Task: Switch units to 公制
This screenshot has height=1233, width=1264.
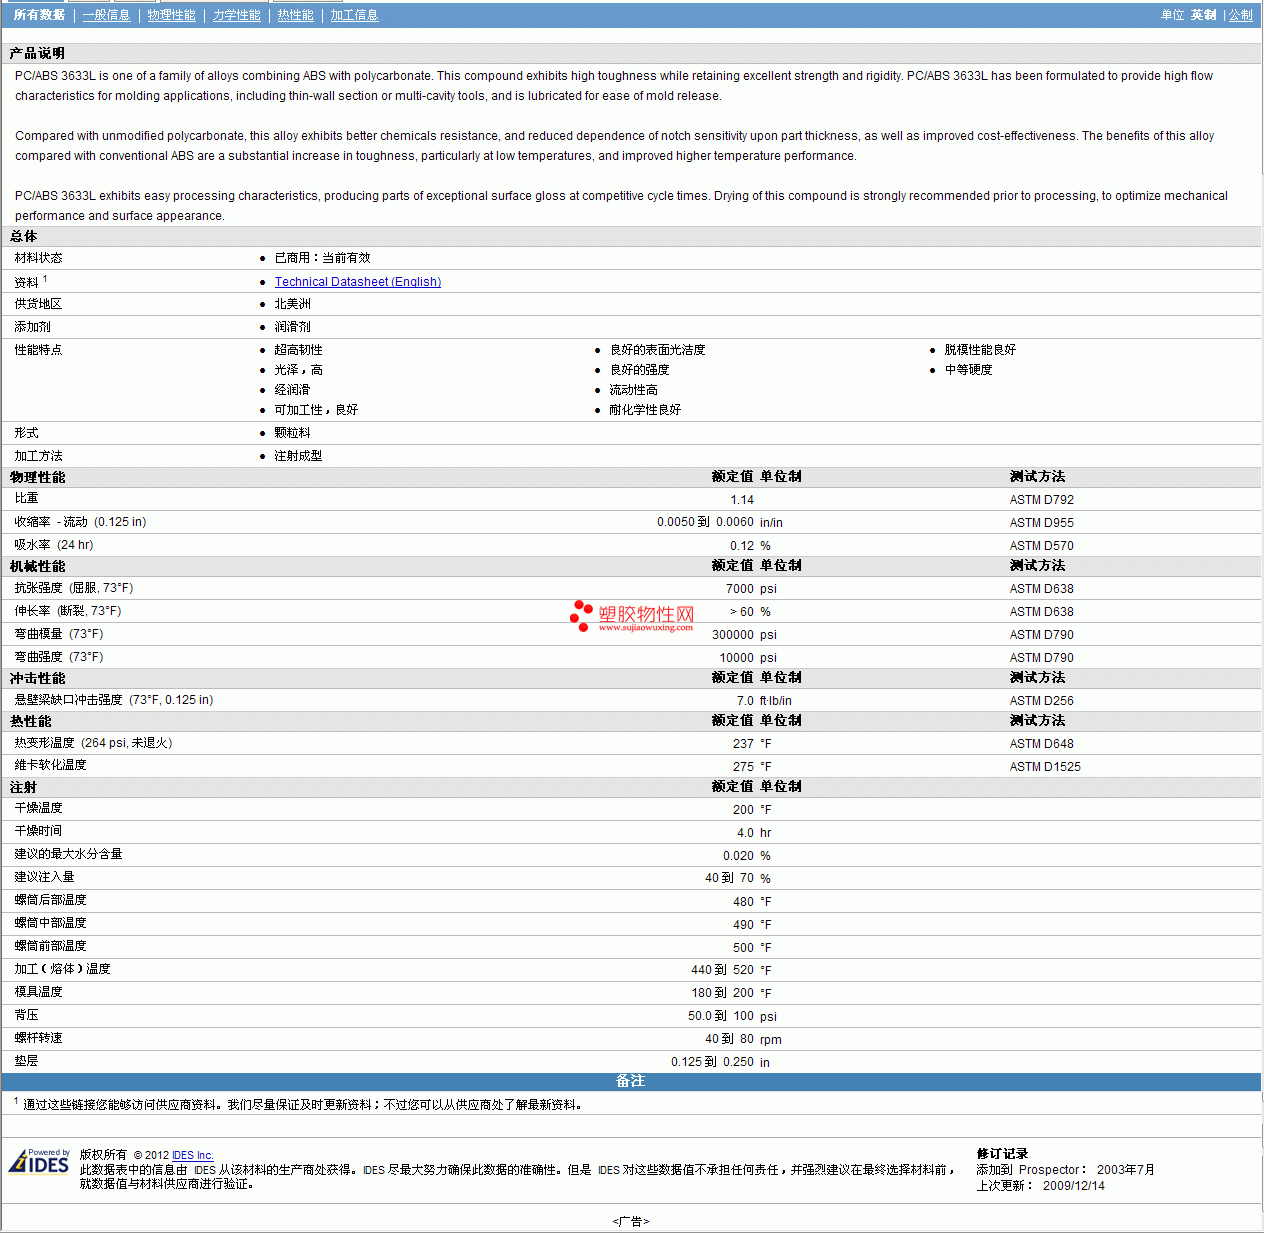Action: point(1240,15)
